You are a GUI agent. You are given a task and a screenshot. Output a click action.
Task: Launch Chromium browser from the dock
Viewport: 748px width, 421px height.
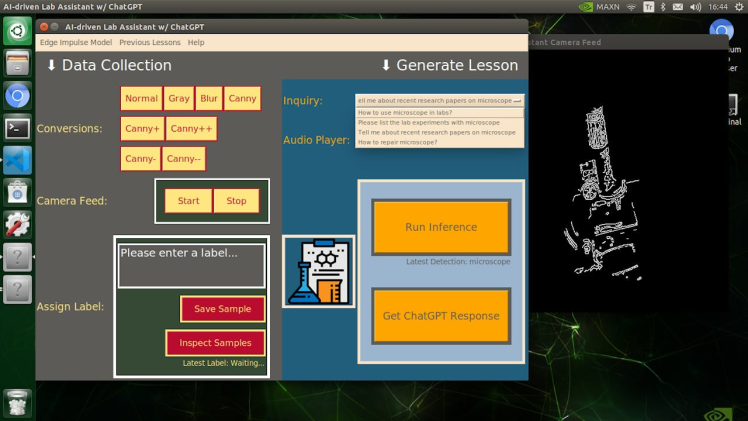point(18,96)
